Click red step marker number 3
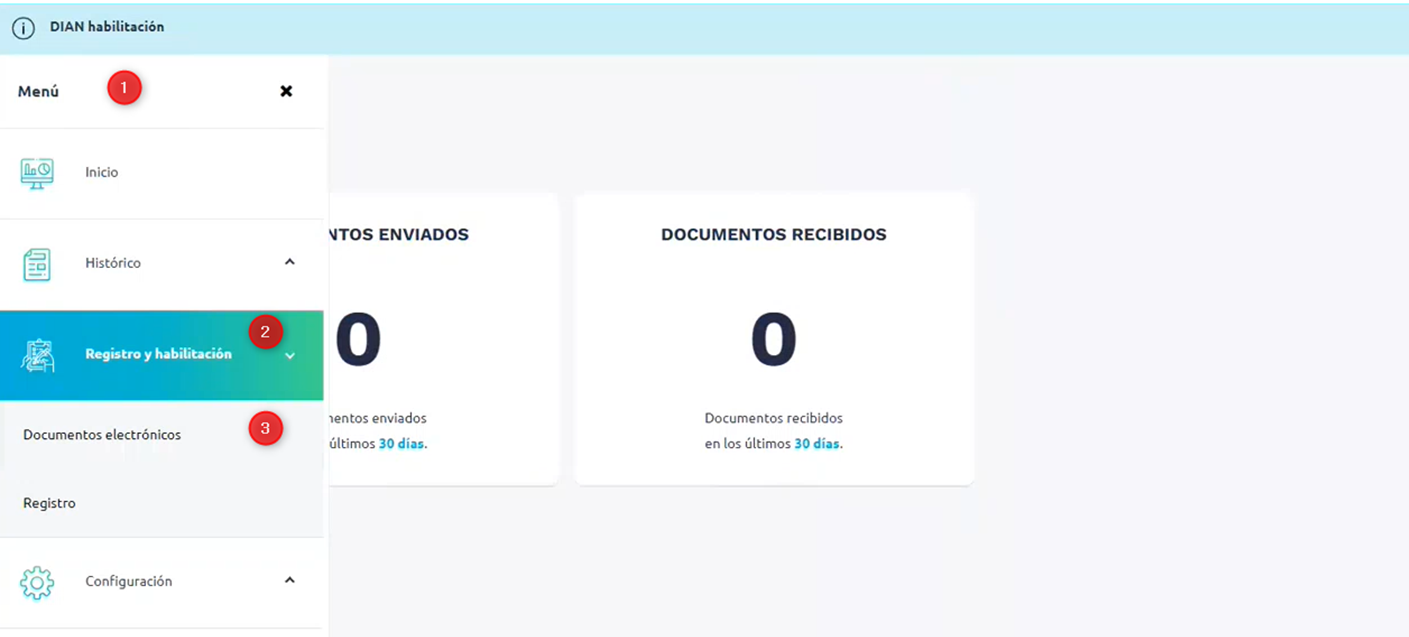The width and height of the screenshot is (1409, 637). tap(265, 429)
